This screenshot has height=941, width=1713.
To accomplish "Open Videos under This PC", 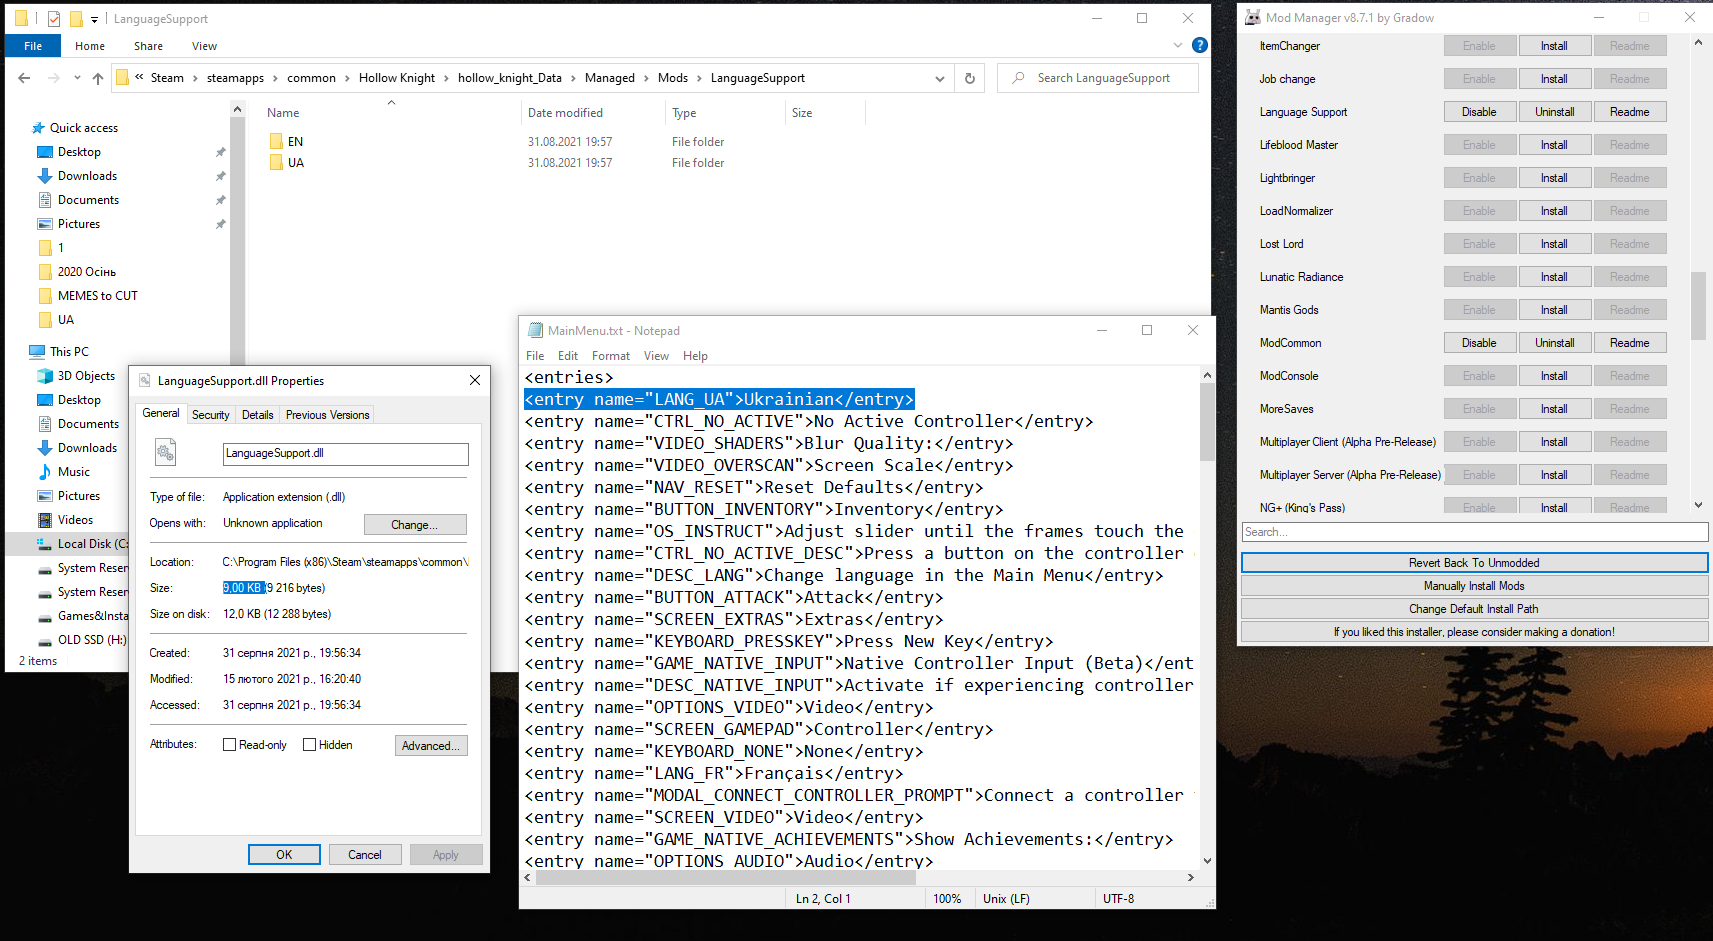I will click(x=75, y=520).
